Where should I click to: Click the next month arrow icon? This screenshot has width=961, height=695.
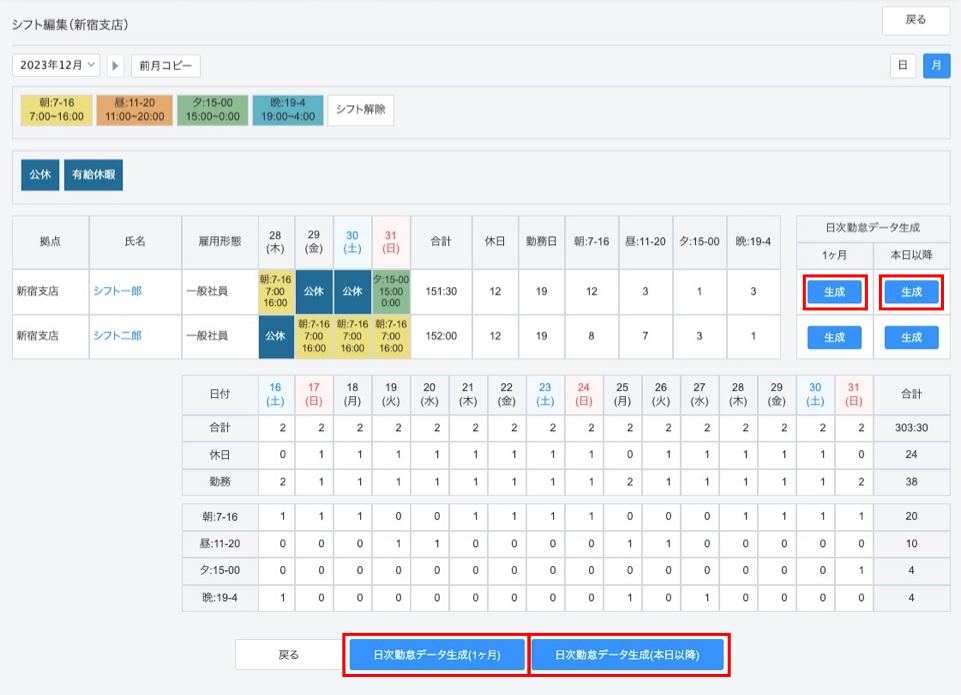point(116,66)
